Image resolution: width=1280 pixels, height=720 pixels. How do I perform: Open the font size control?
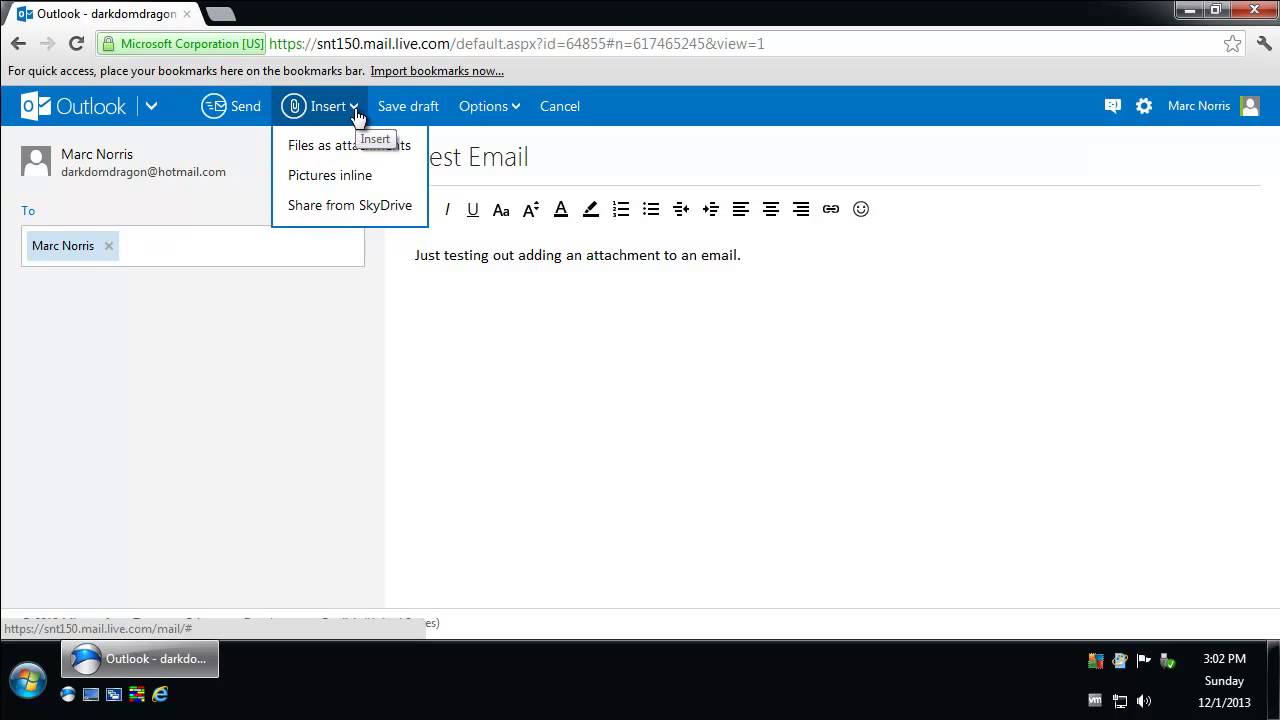[x=531, y=209]
